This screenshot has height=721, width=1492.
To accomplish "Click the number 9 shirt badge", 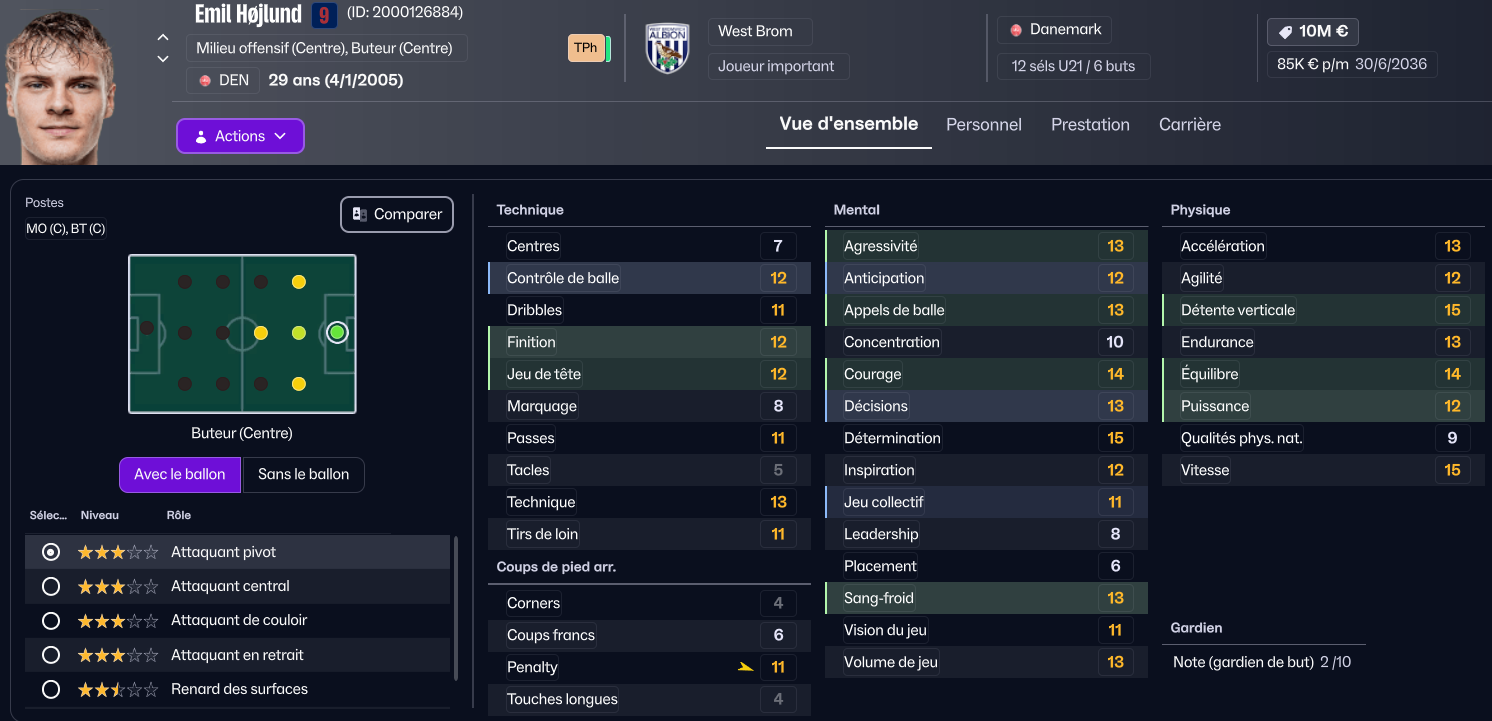I will point(324,15).
